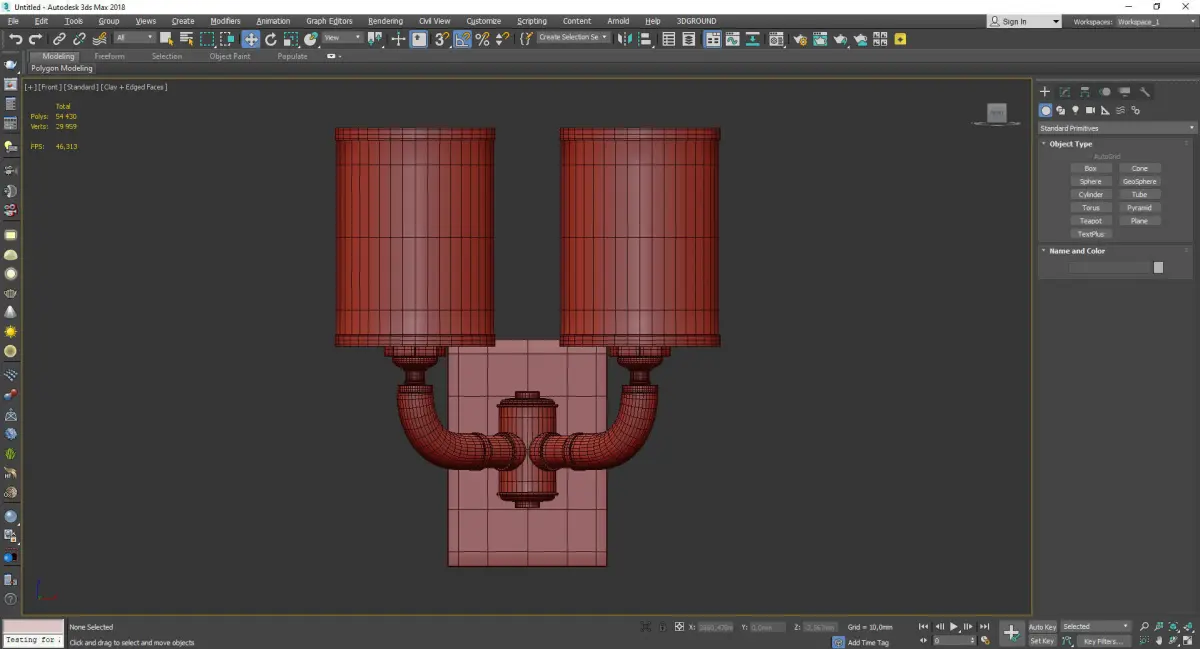Image resolution: width=1200 pixels, height=649 pixels.
Task: Switch to the Freeform ribbon tab
Action: 109,56
